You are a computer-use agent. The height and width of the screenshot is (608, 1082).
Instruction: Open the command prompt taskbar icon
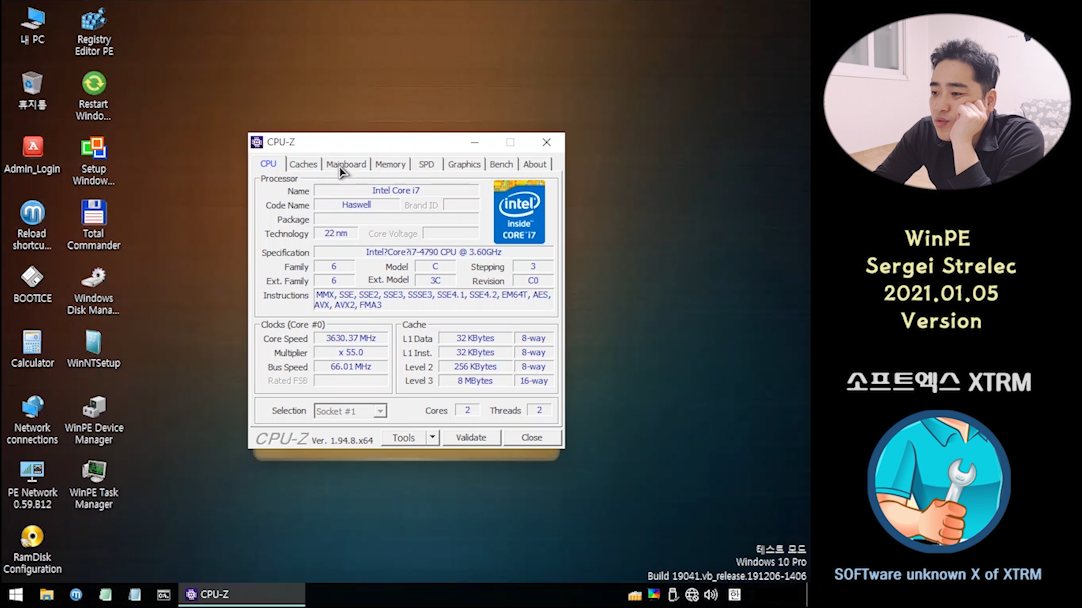pos(164,594)
